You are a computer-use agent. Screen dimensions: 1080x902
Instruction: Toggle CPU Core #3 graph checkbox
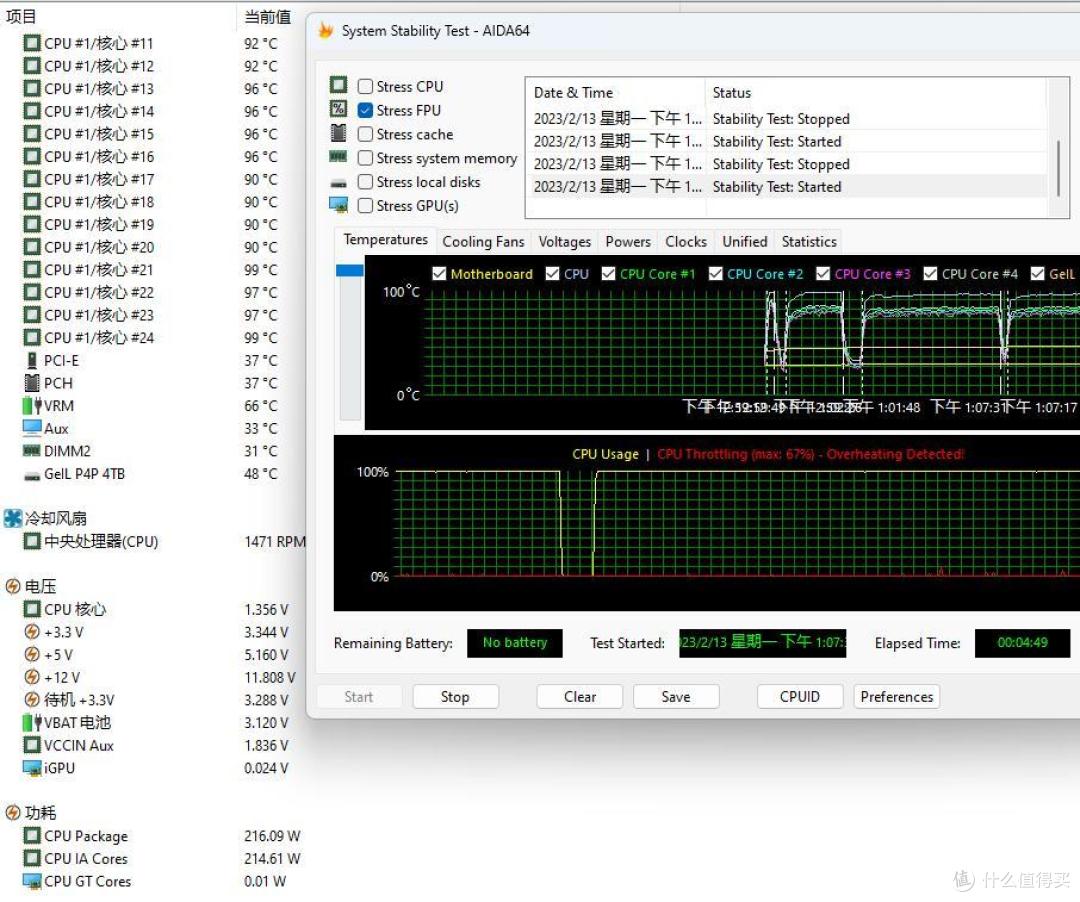click(x=822, y=273)
